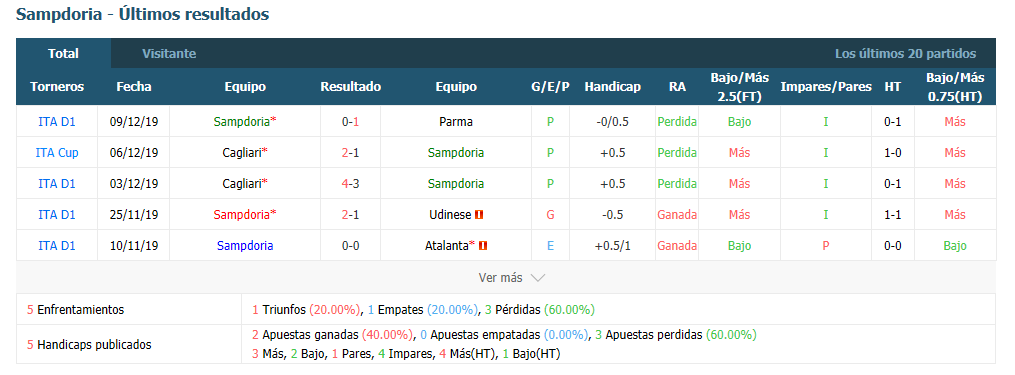Viewport: 1015px width, 375px height.
Task: Click the Parma team name
Action: pos(456,122)
